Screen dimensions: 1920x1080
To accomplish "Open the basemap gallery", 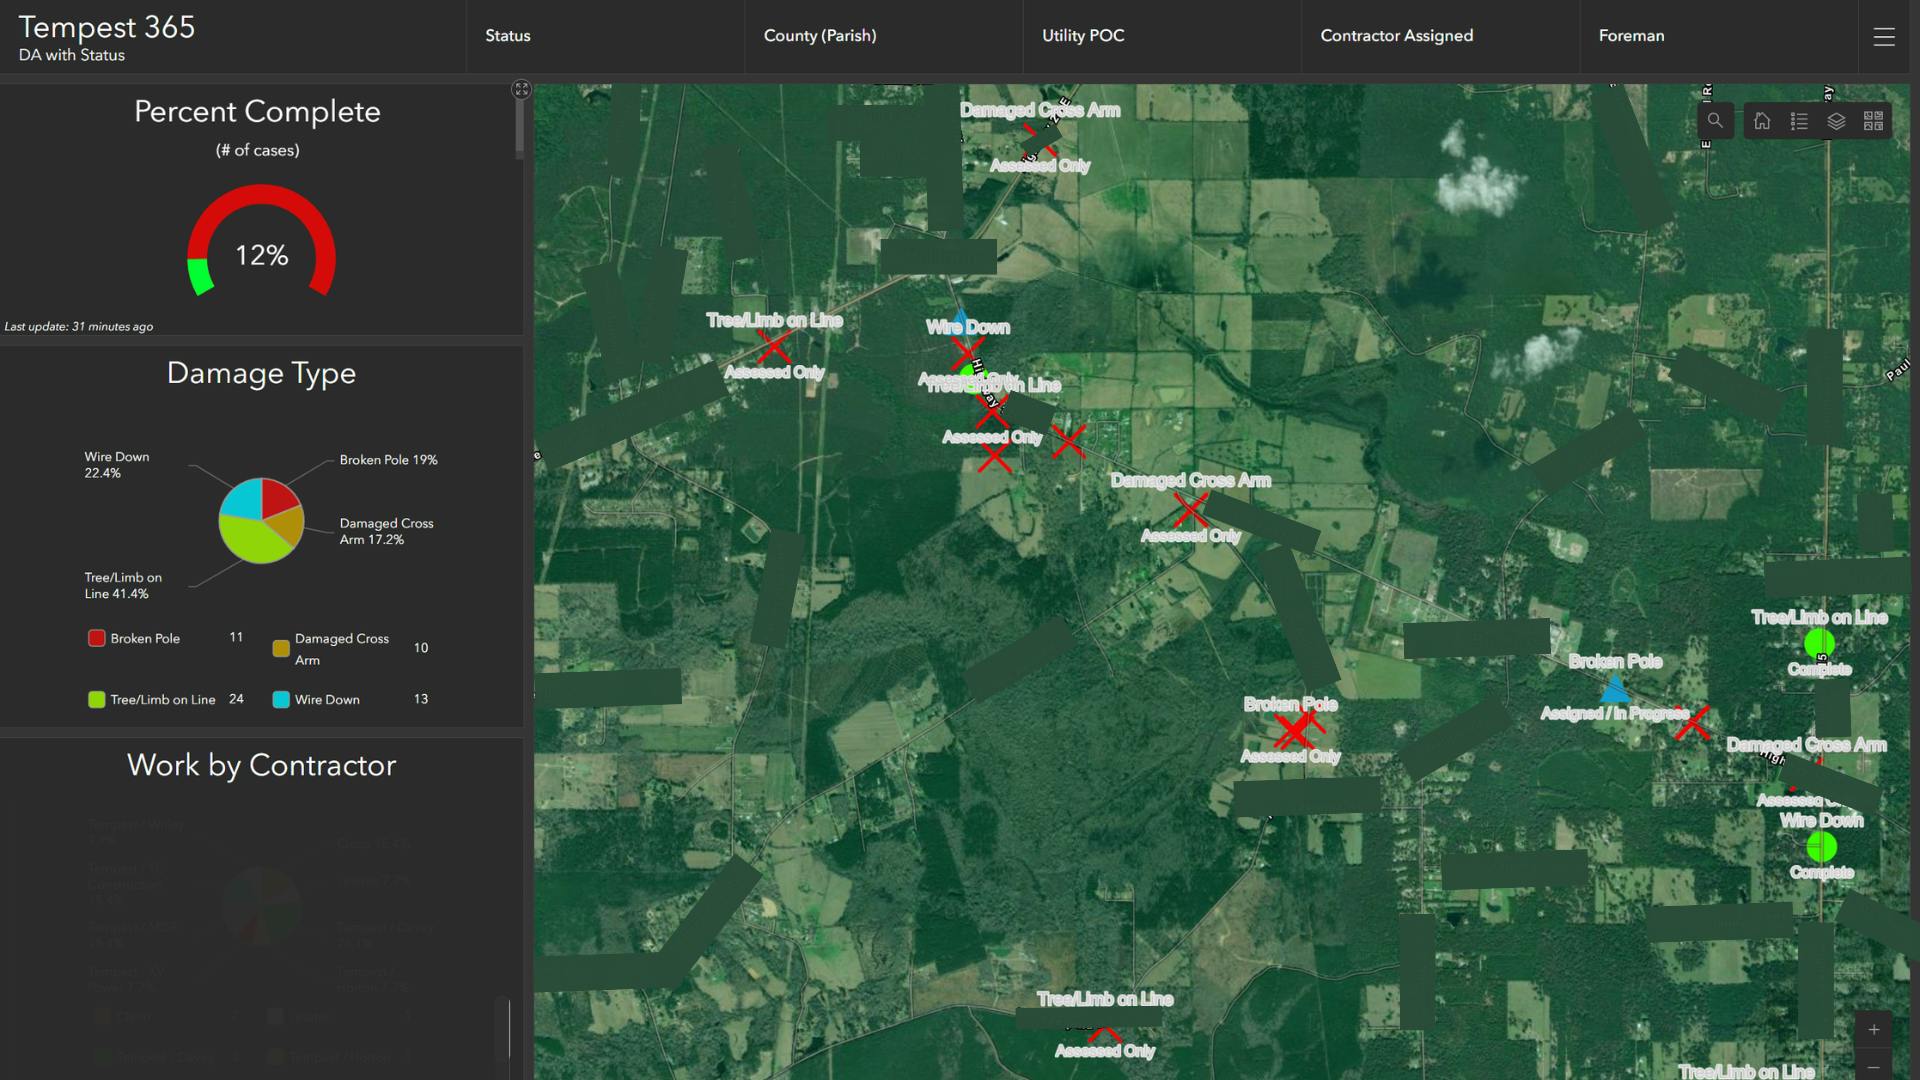I will (1873, 121).
